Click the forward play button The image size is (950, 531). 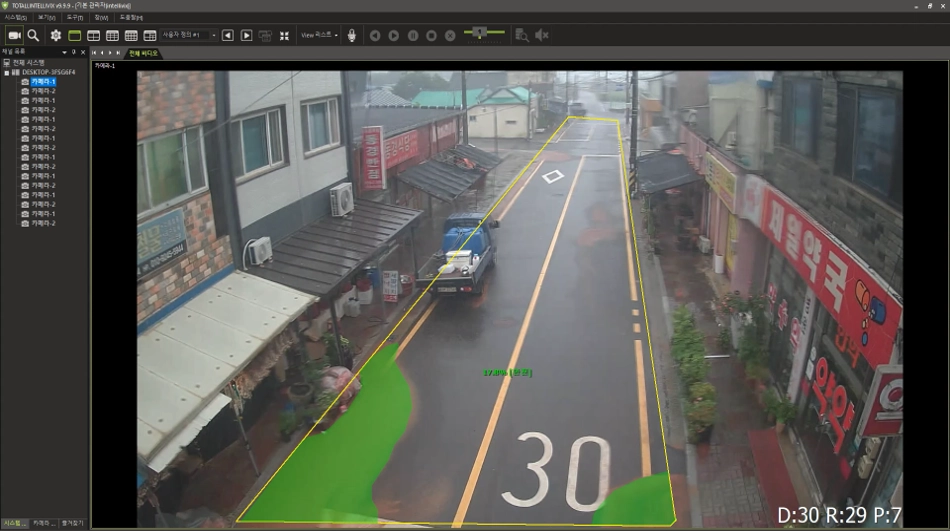coord(394,35)
